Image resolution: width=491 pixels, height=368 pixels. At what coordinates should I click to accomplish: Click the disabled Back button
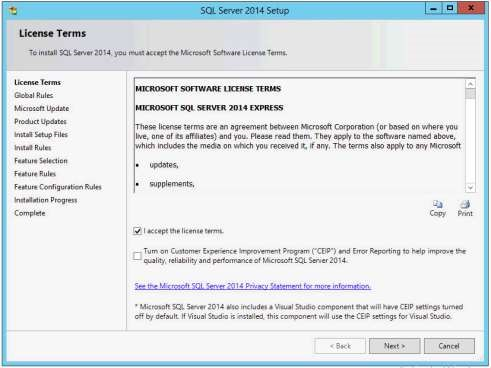click(x=340, y=346)
